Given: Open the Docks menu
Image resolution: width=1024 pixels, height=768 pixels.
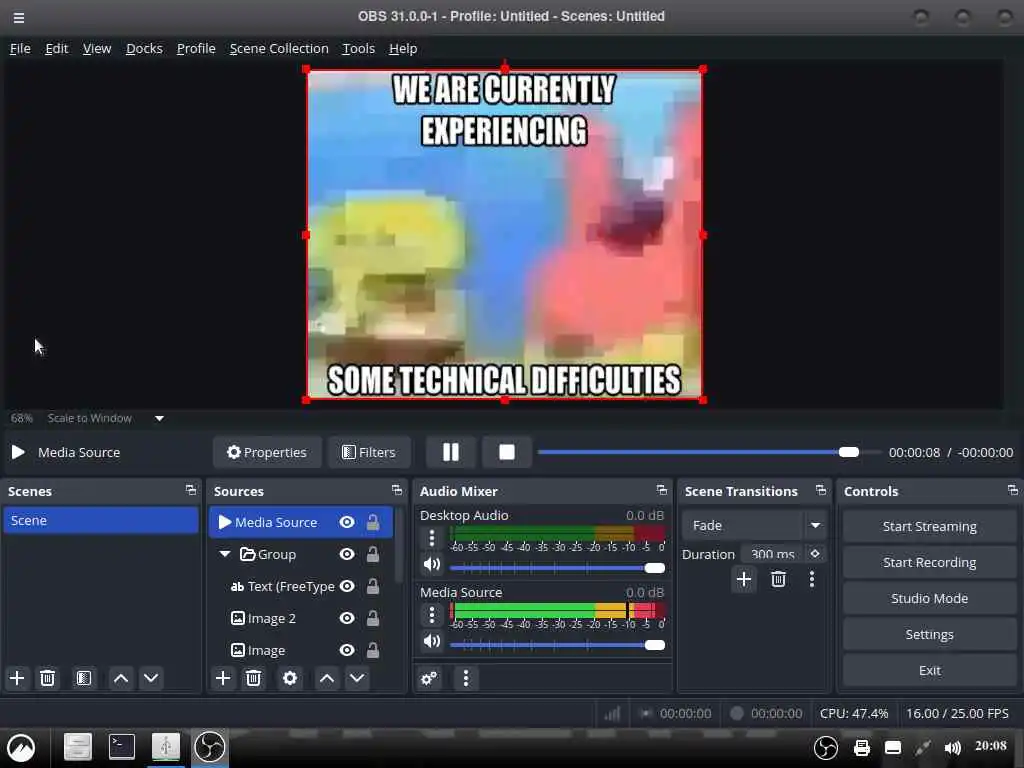Looking at the screenshot, I should tap(144, 49).
